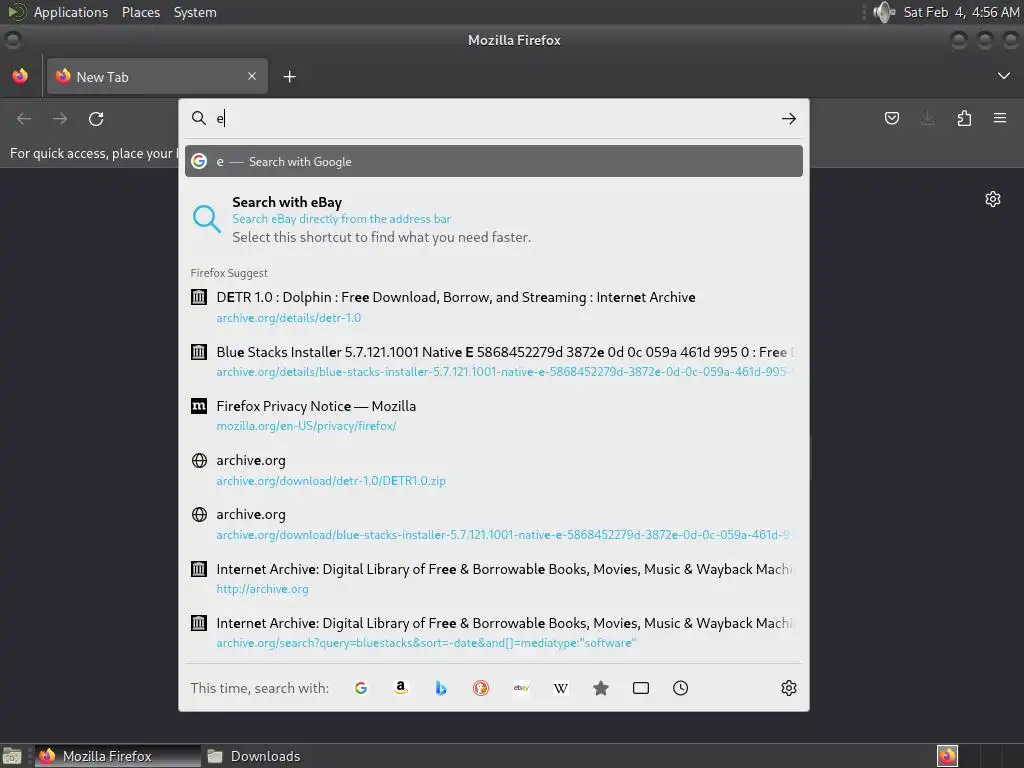
Task: Open DETR 1.0 Dolphin suggestion
Action: pyautogui.click(x=494, y=307)
